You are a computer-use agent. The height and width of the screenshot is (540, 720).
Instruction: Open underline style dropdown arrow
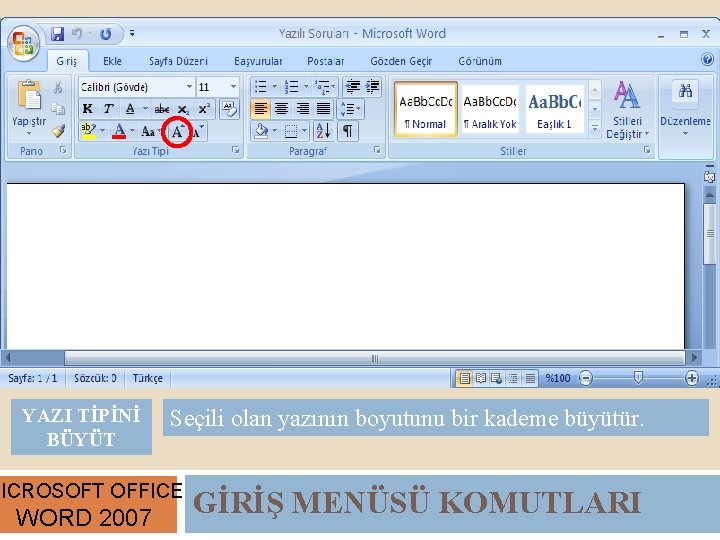click(x=145, y=109)
